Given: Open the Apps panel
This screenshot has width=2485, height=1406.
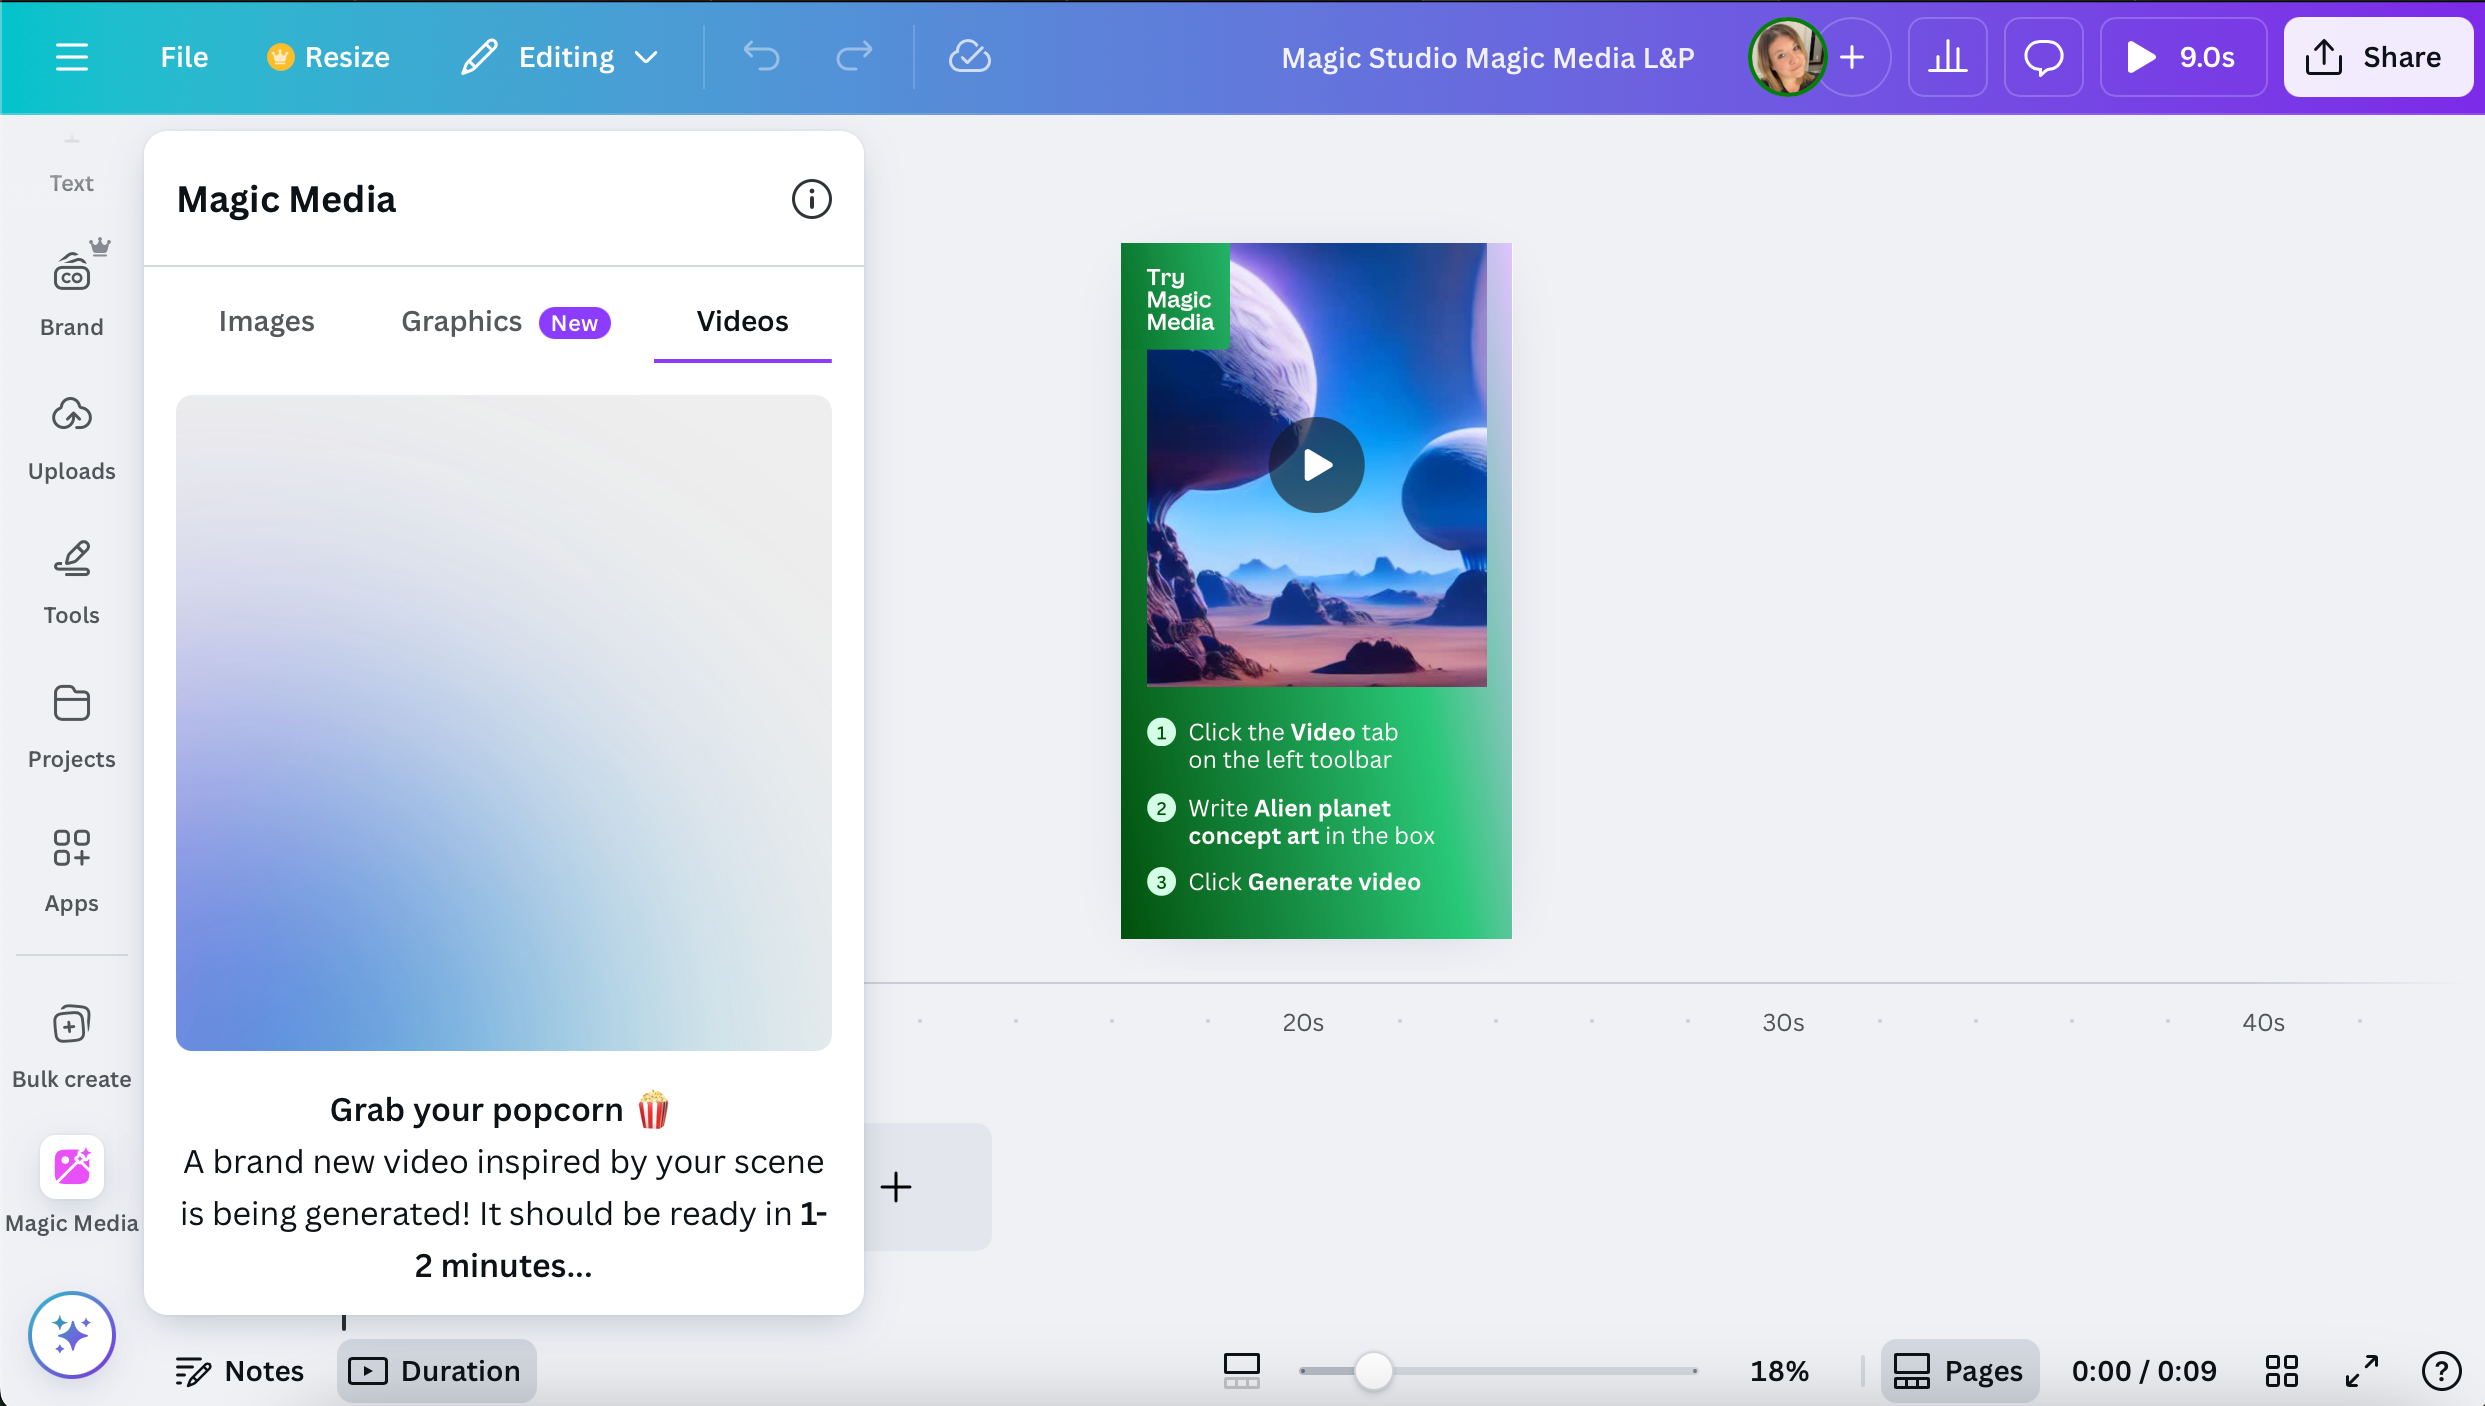Looking at the screenshot, I should point(71,869).
